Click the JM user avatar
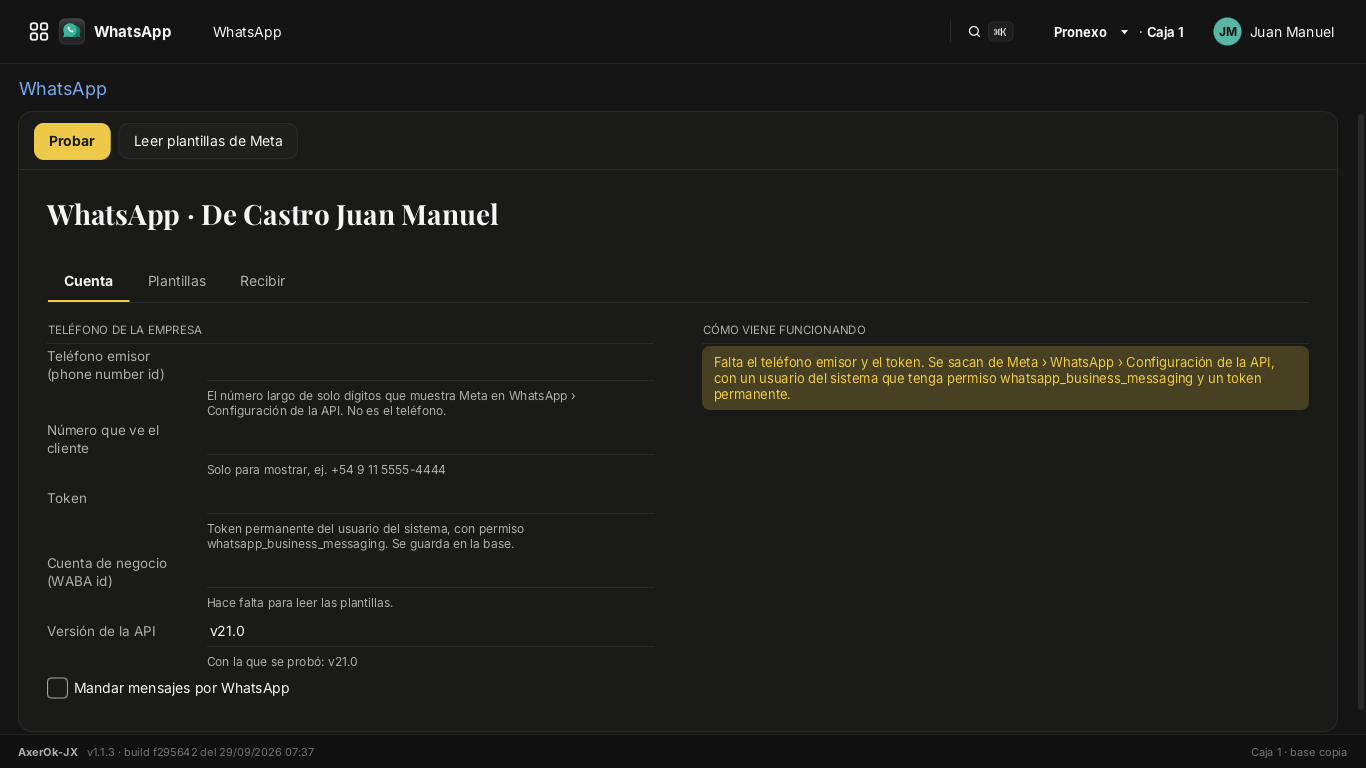 click(1227, 32)
